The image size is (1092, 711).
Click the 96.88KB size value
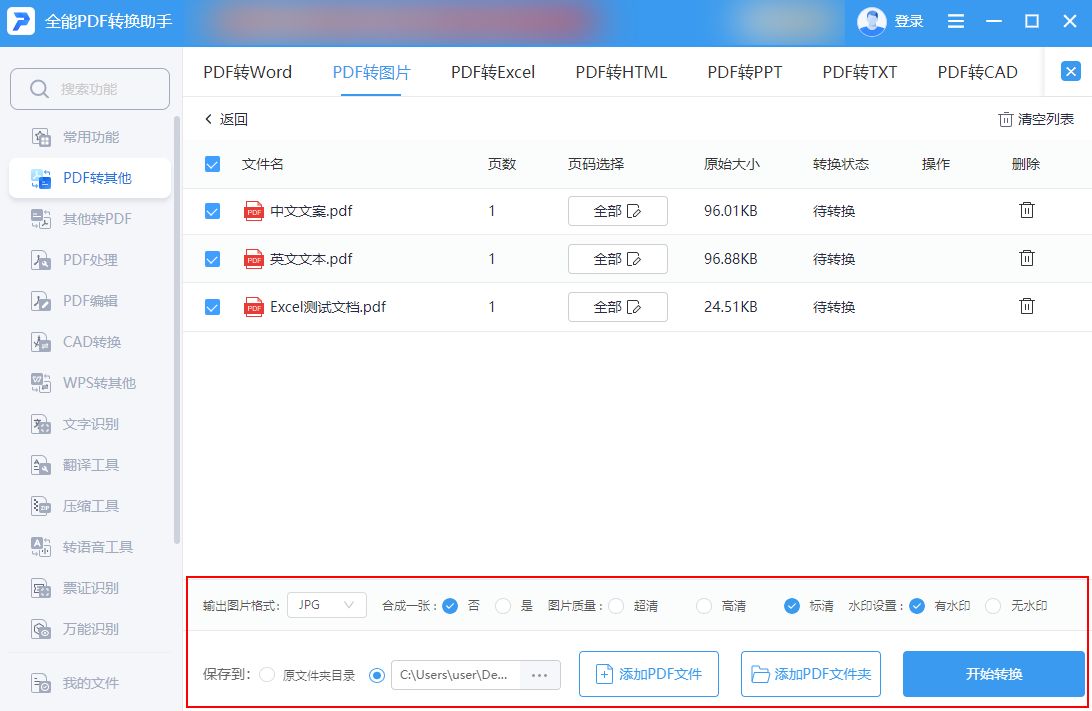point(731,259)
